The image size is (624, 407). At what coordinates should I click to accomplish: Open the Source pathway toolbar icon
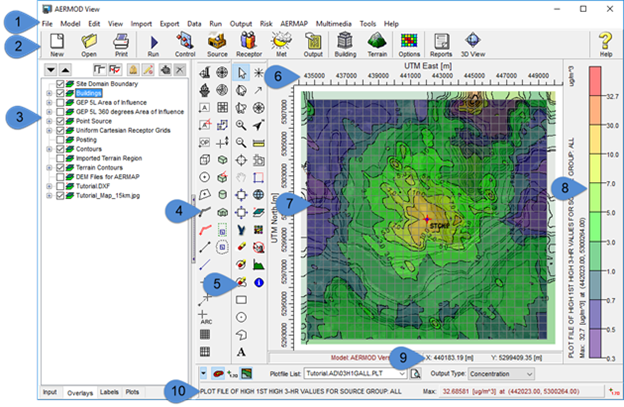point(217,45)
